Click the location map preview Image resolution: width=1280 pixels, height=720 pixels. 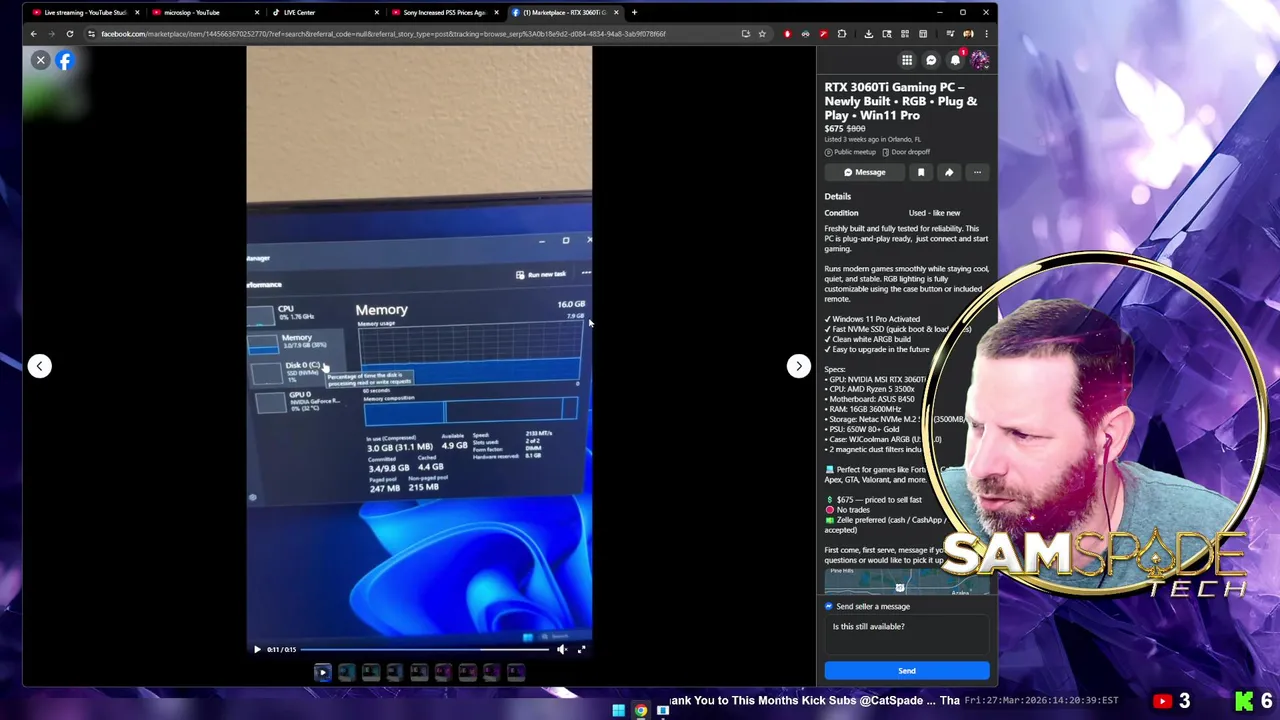pyautogui.click(x=907, y=582)
